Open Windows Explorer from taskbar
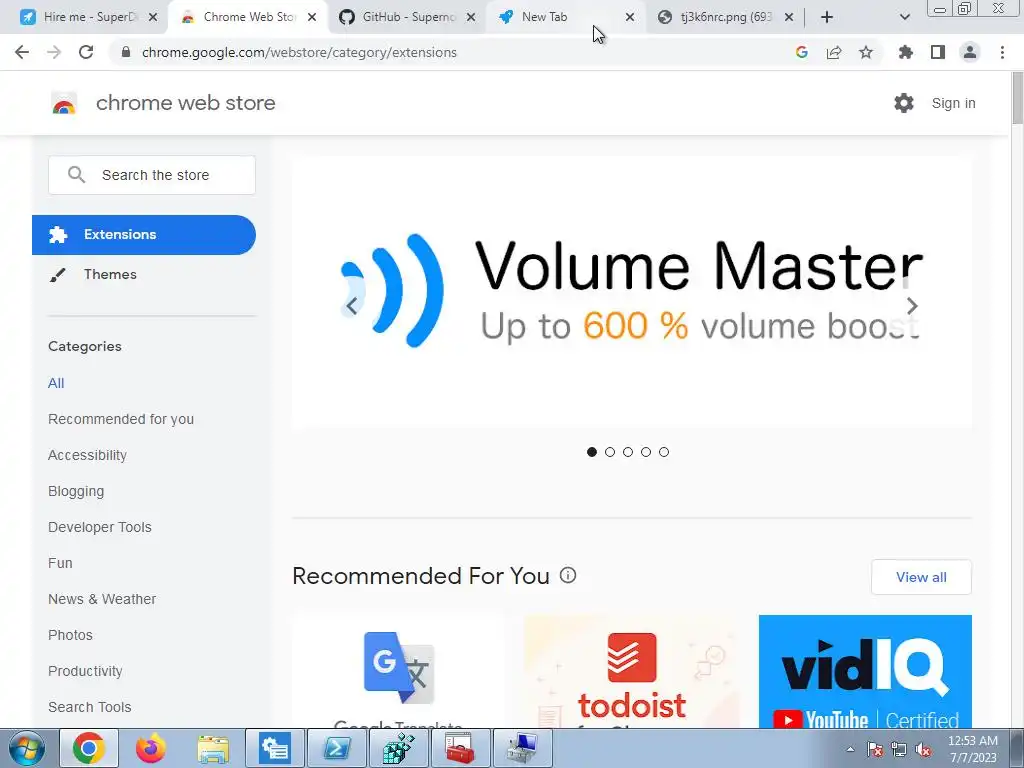The image size is (1024, 768). click(213, 748)
